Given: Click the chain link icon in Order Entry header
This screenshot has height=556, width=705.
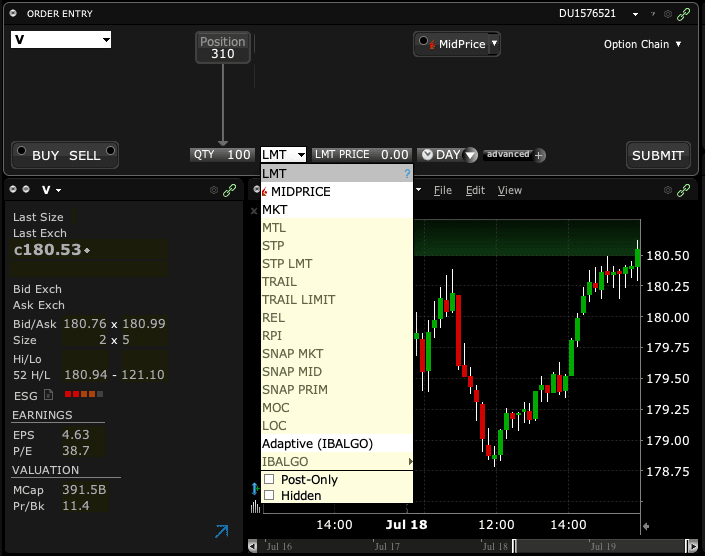Looking at the screenshot, I should coord(686,14).
